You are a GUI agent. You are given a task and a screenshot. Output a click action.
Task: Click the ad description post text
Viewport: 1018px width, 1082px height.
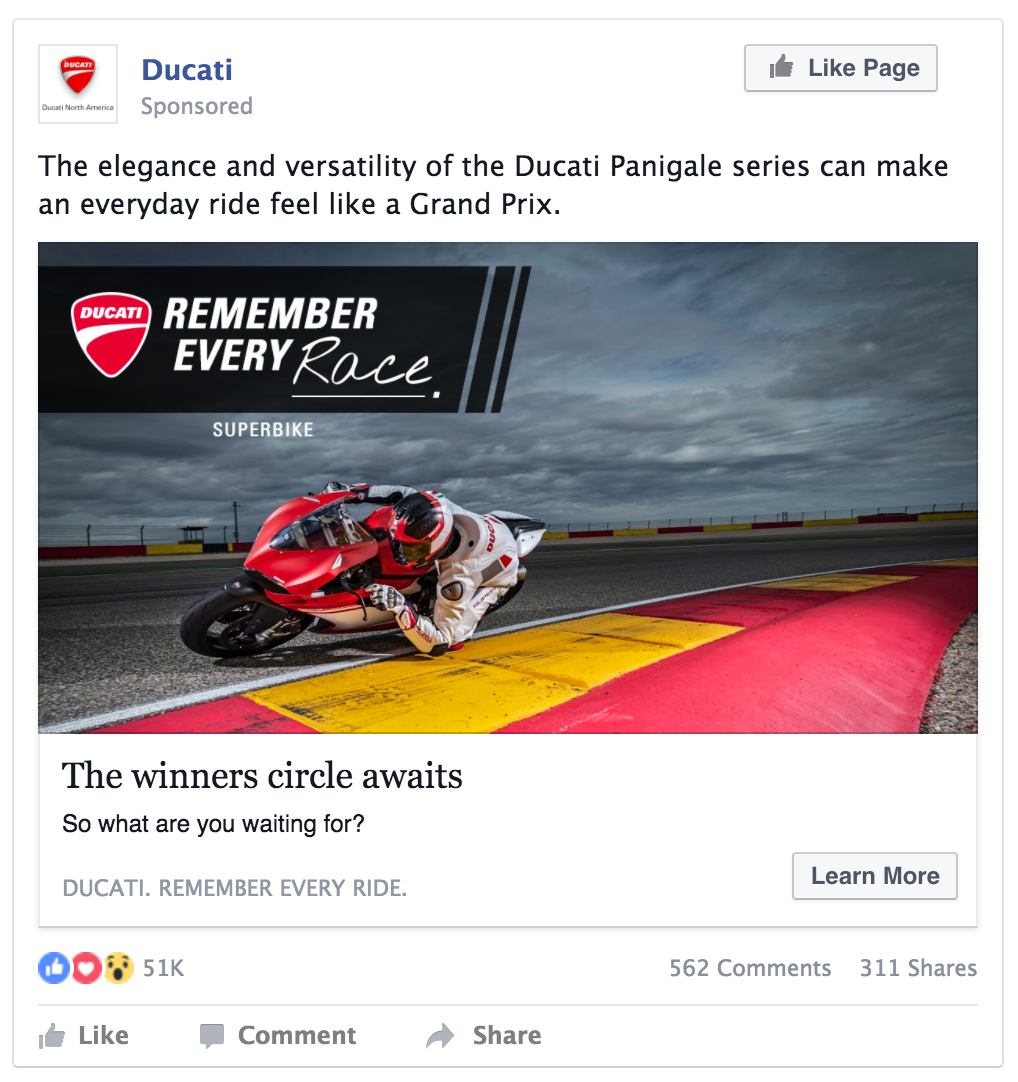click(493, 185)
